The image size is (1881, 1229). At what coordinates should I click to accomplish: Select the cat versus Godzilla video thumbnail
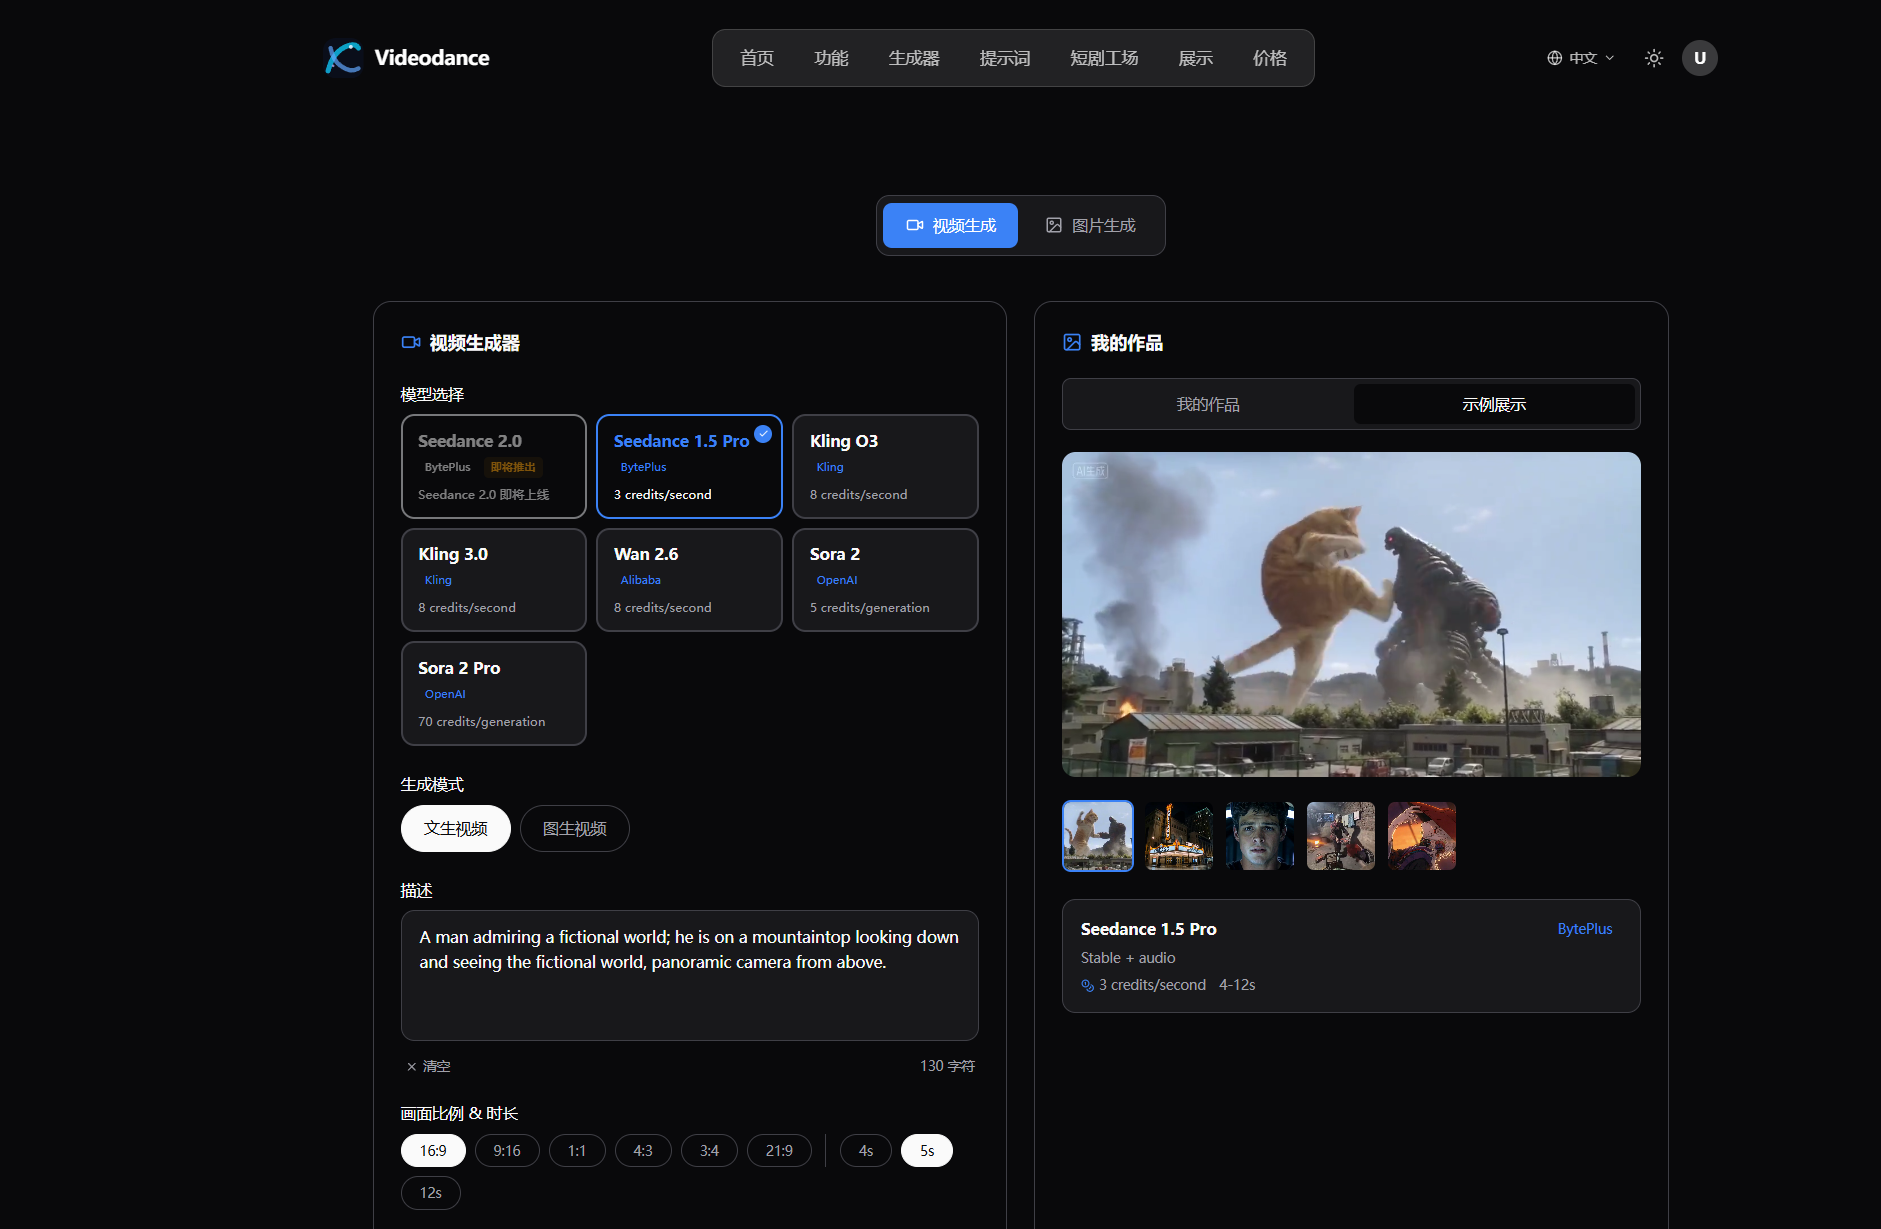pyautogui.click(x=1097, y=835)
